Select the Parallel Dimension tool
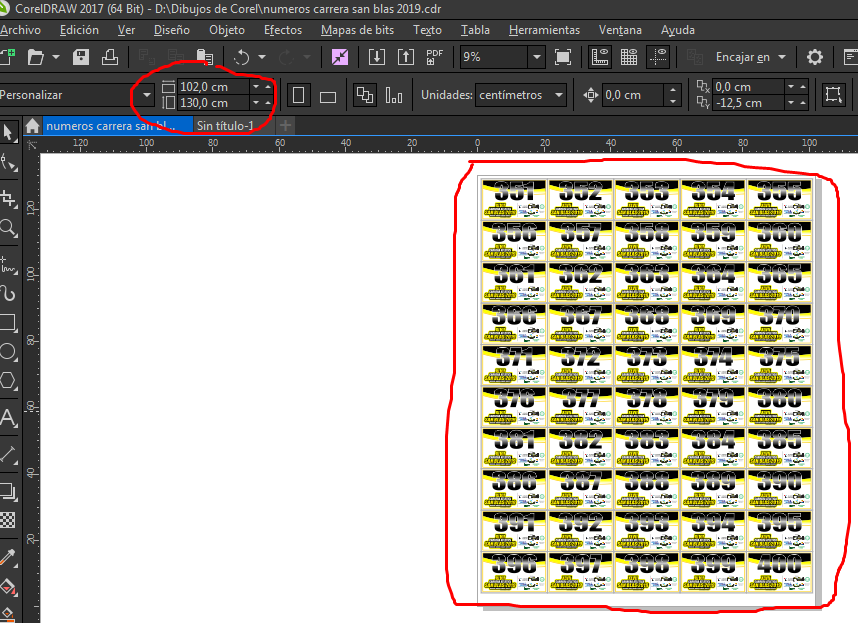 tap(8, 453)
